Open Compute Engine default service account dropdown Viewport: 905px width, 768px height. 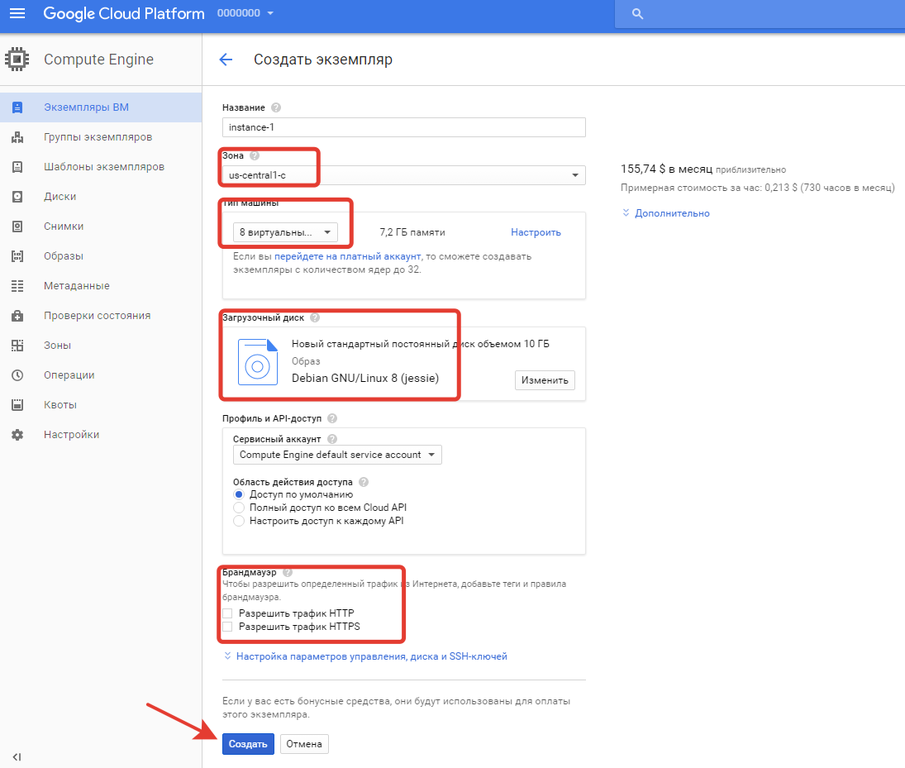coord(337,455)
